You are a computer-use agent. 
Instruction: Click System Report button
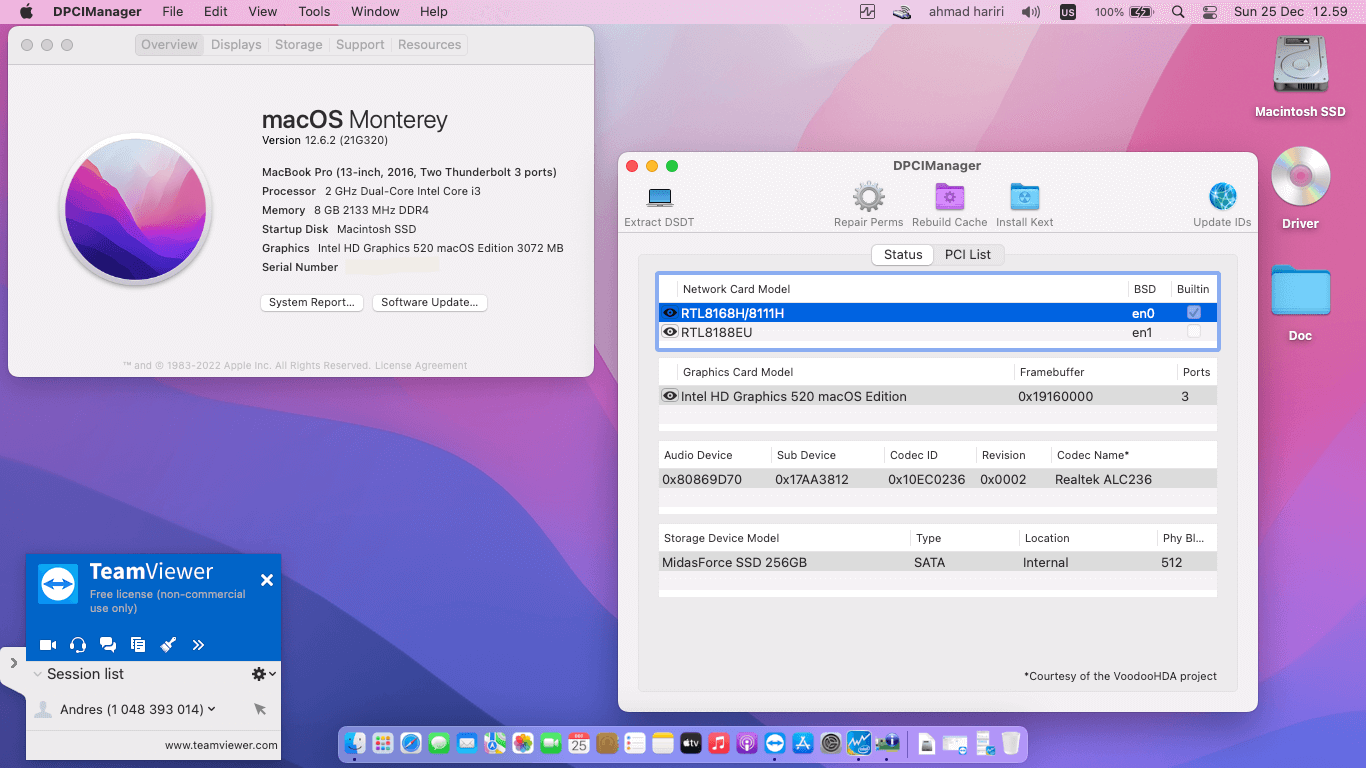(312, 302)
